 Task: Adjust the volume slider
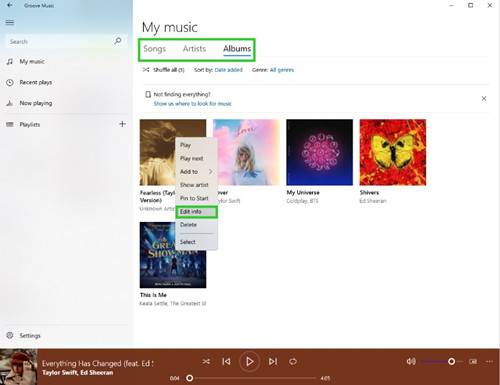441,361
